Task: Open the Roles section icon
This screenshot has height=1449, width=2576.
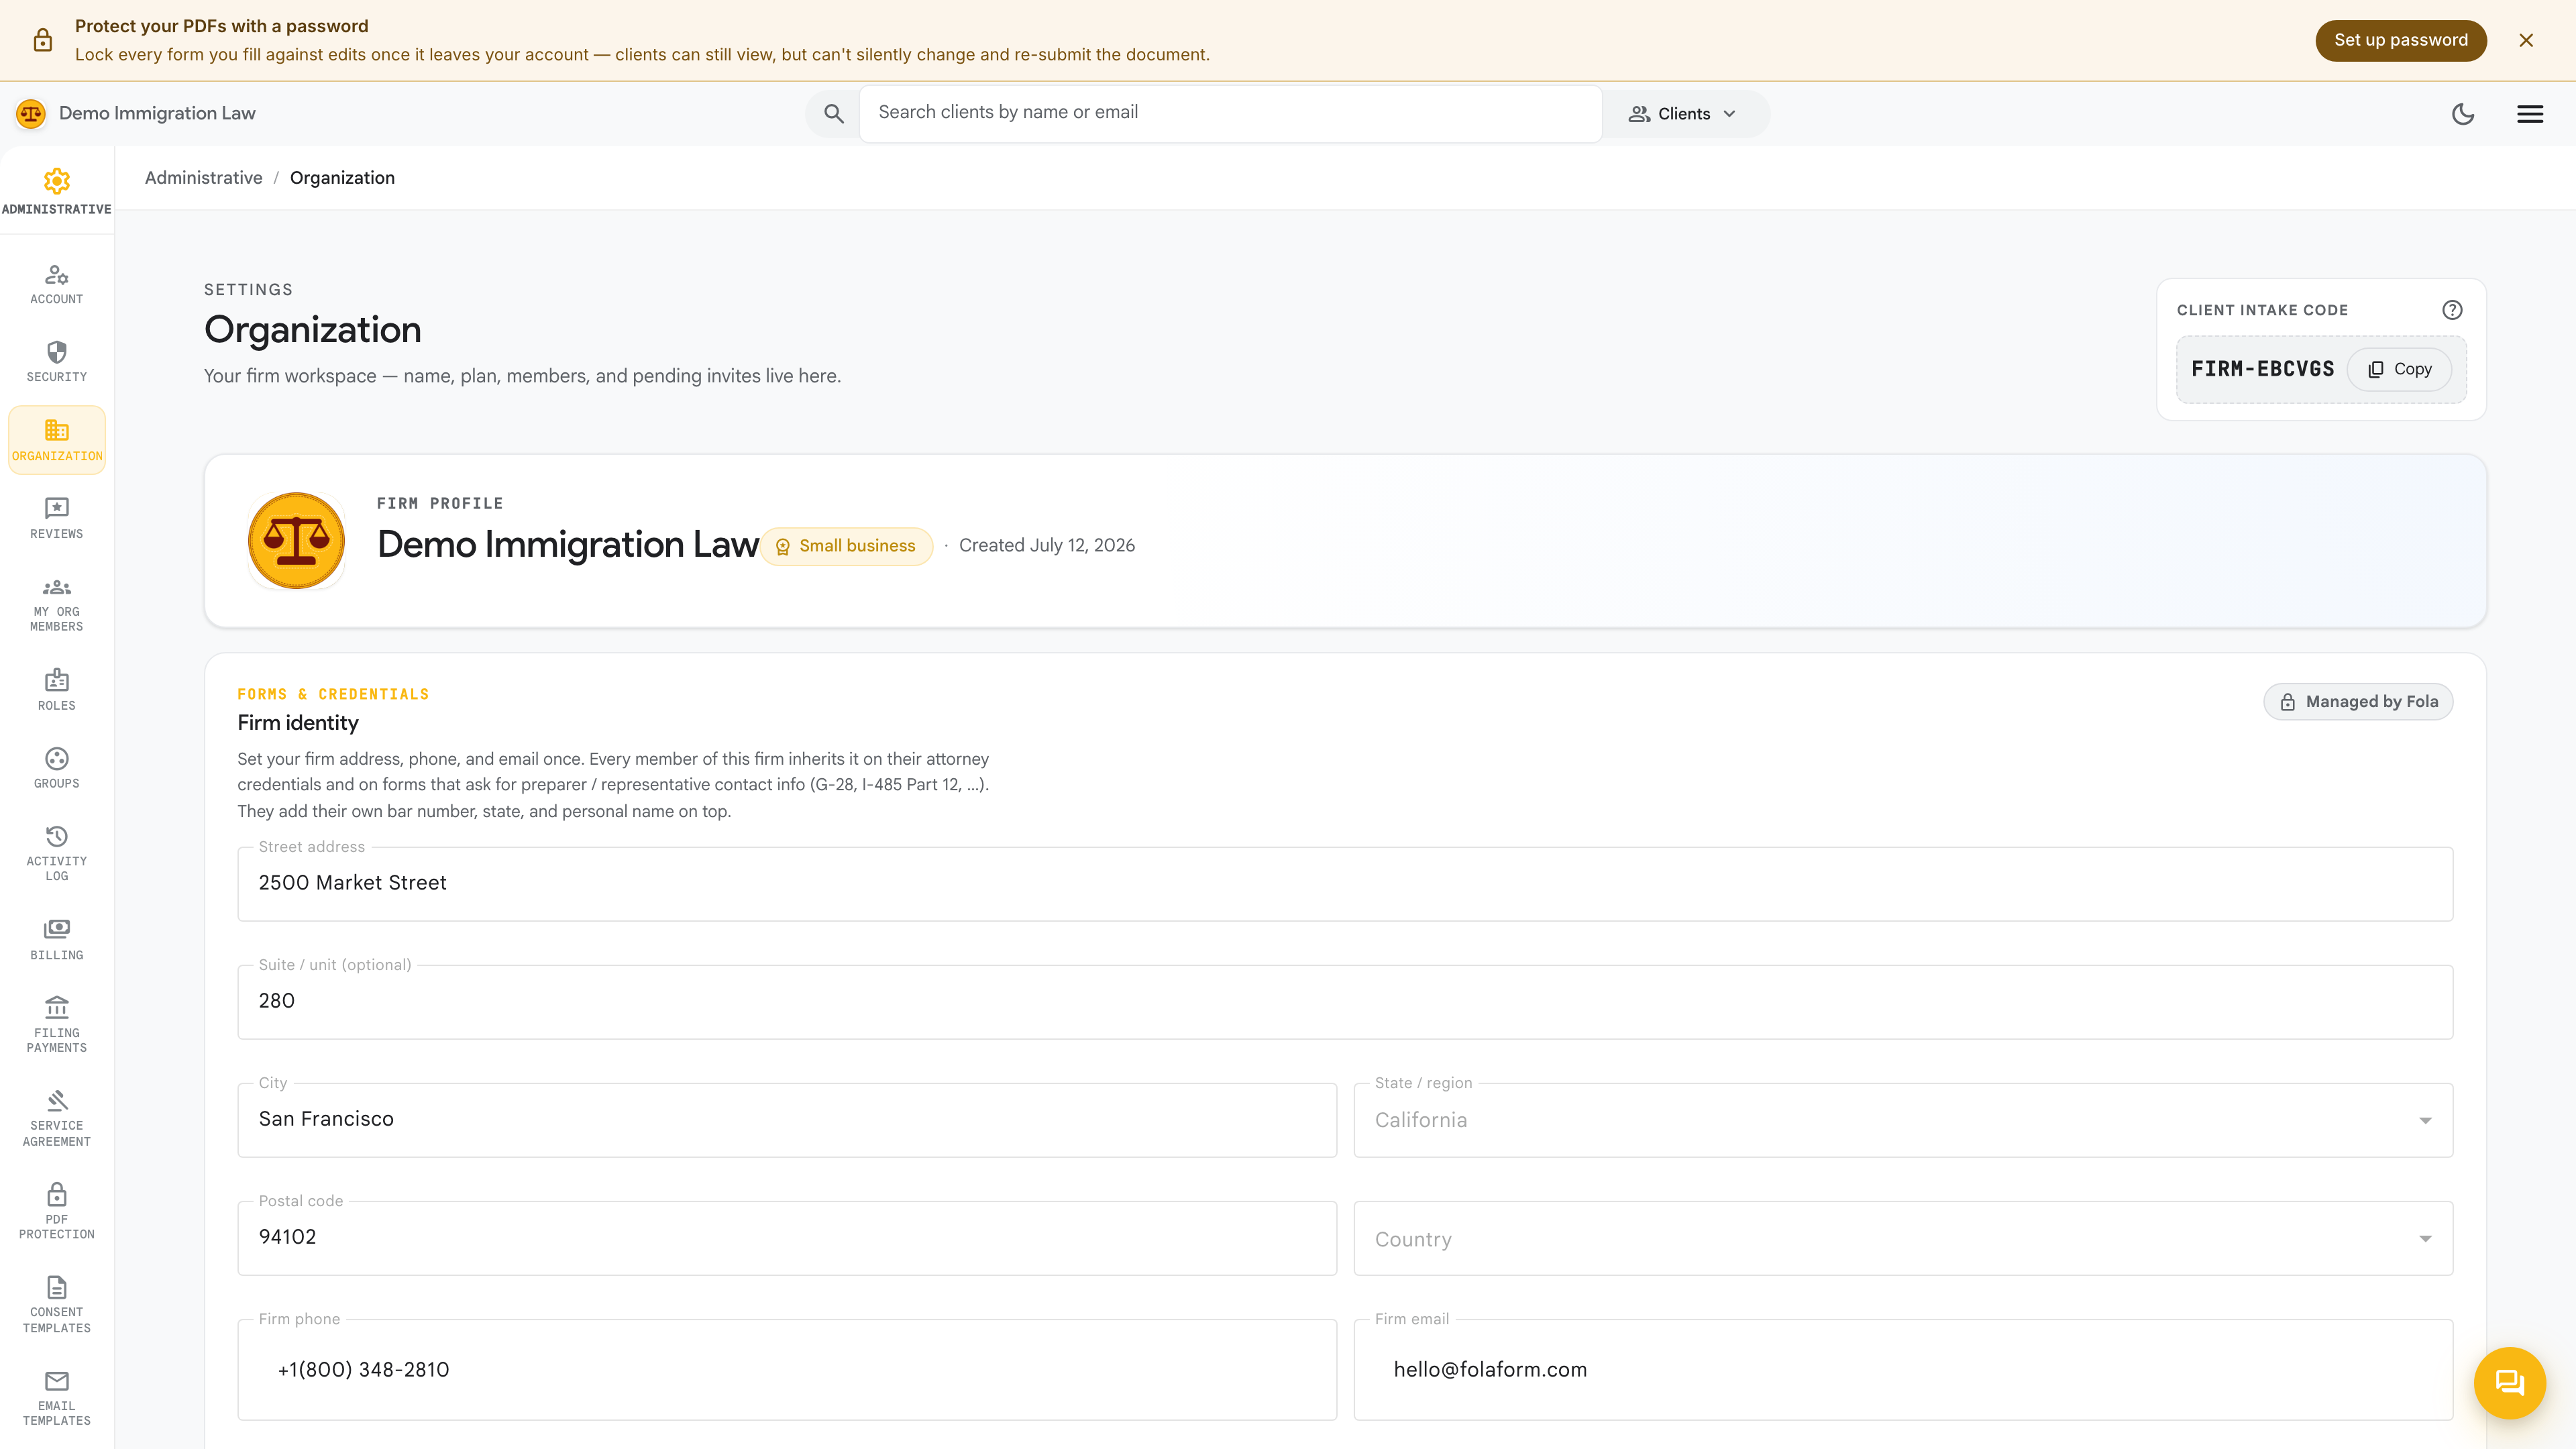Action: tap(57, 680)
